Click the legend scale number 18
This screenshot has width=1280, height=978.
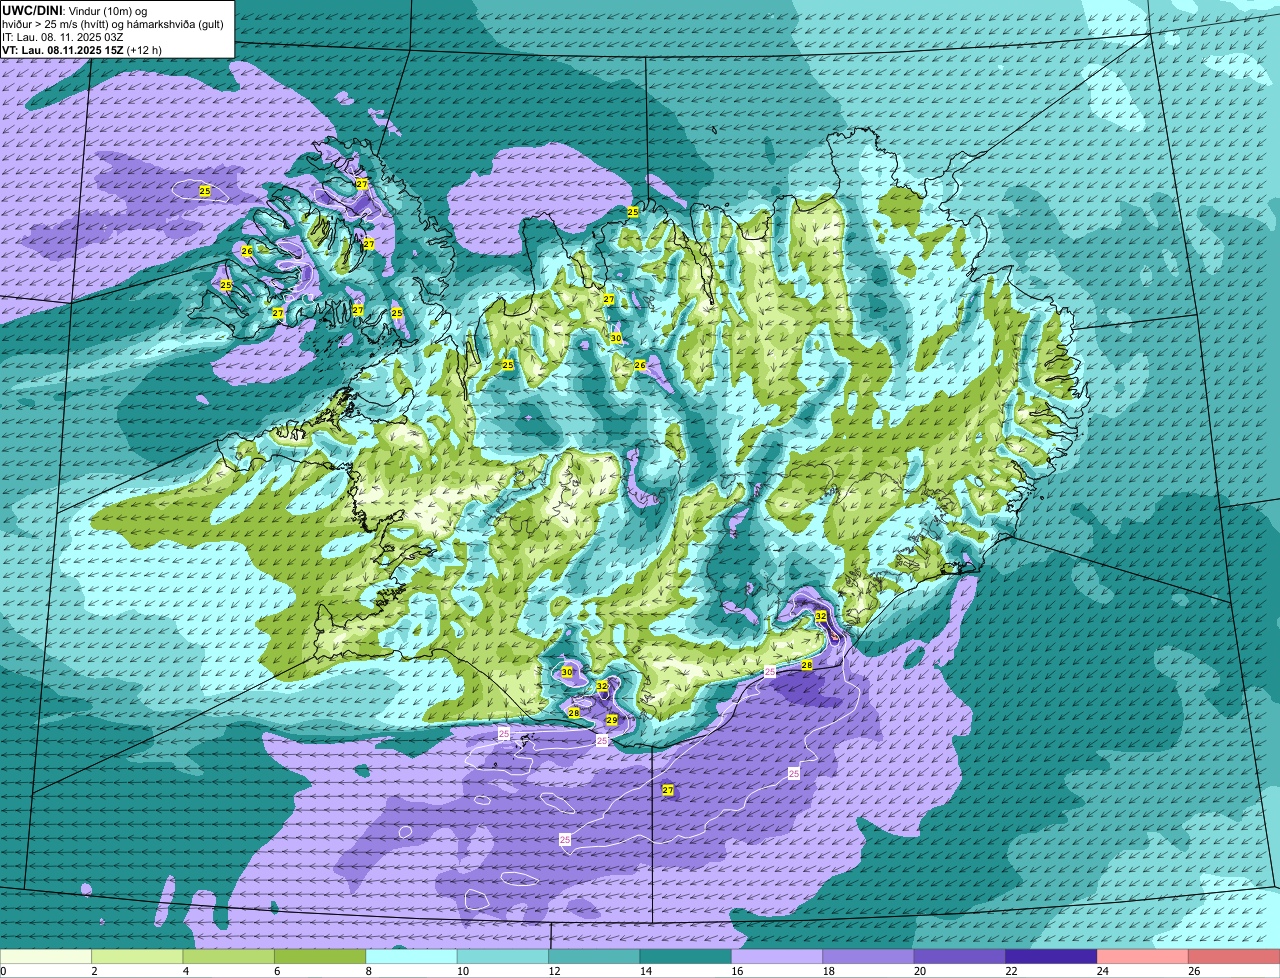click(x=828, y=971)
